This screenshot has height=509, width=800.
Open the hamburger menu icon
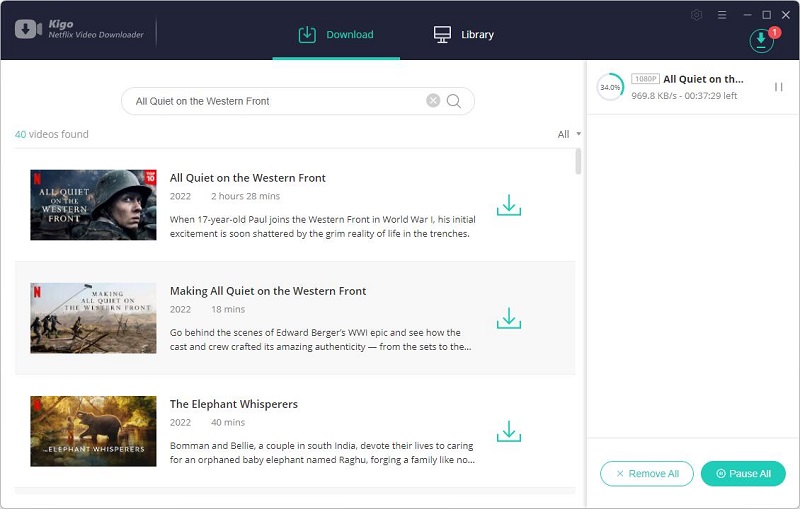[x=722, y=15]
